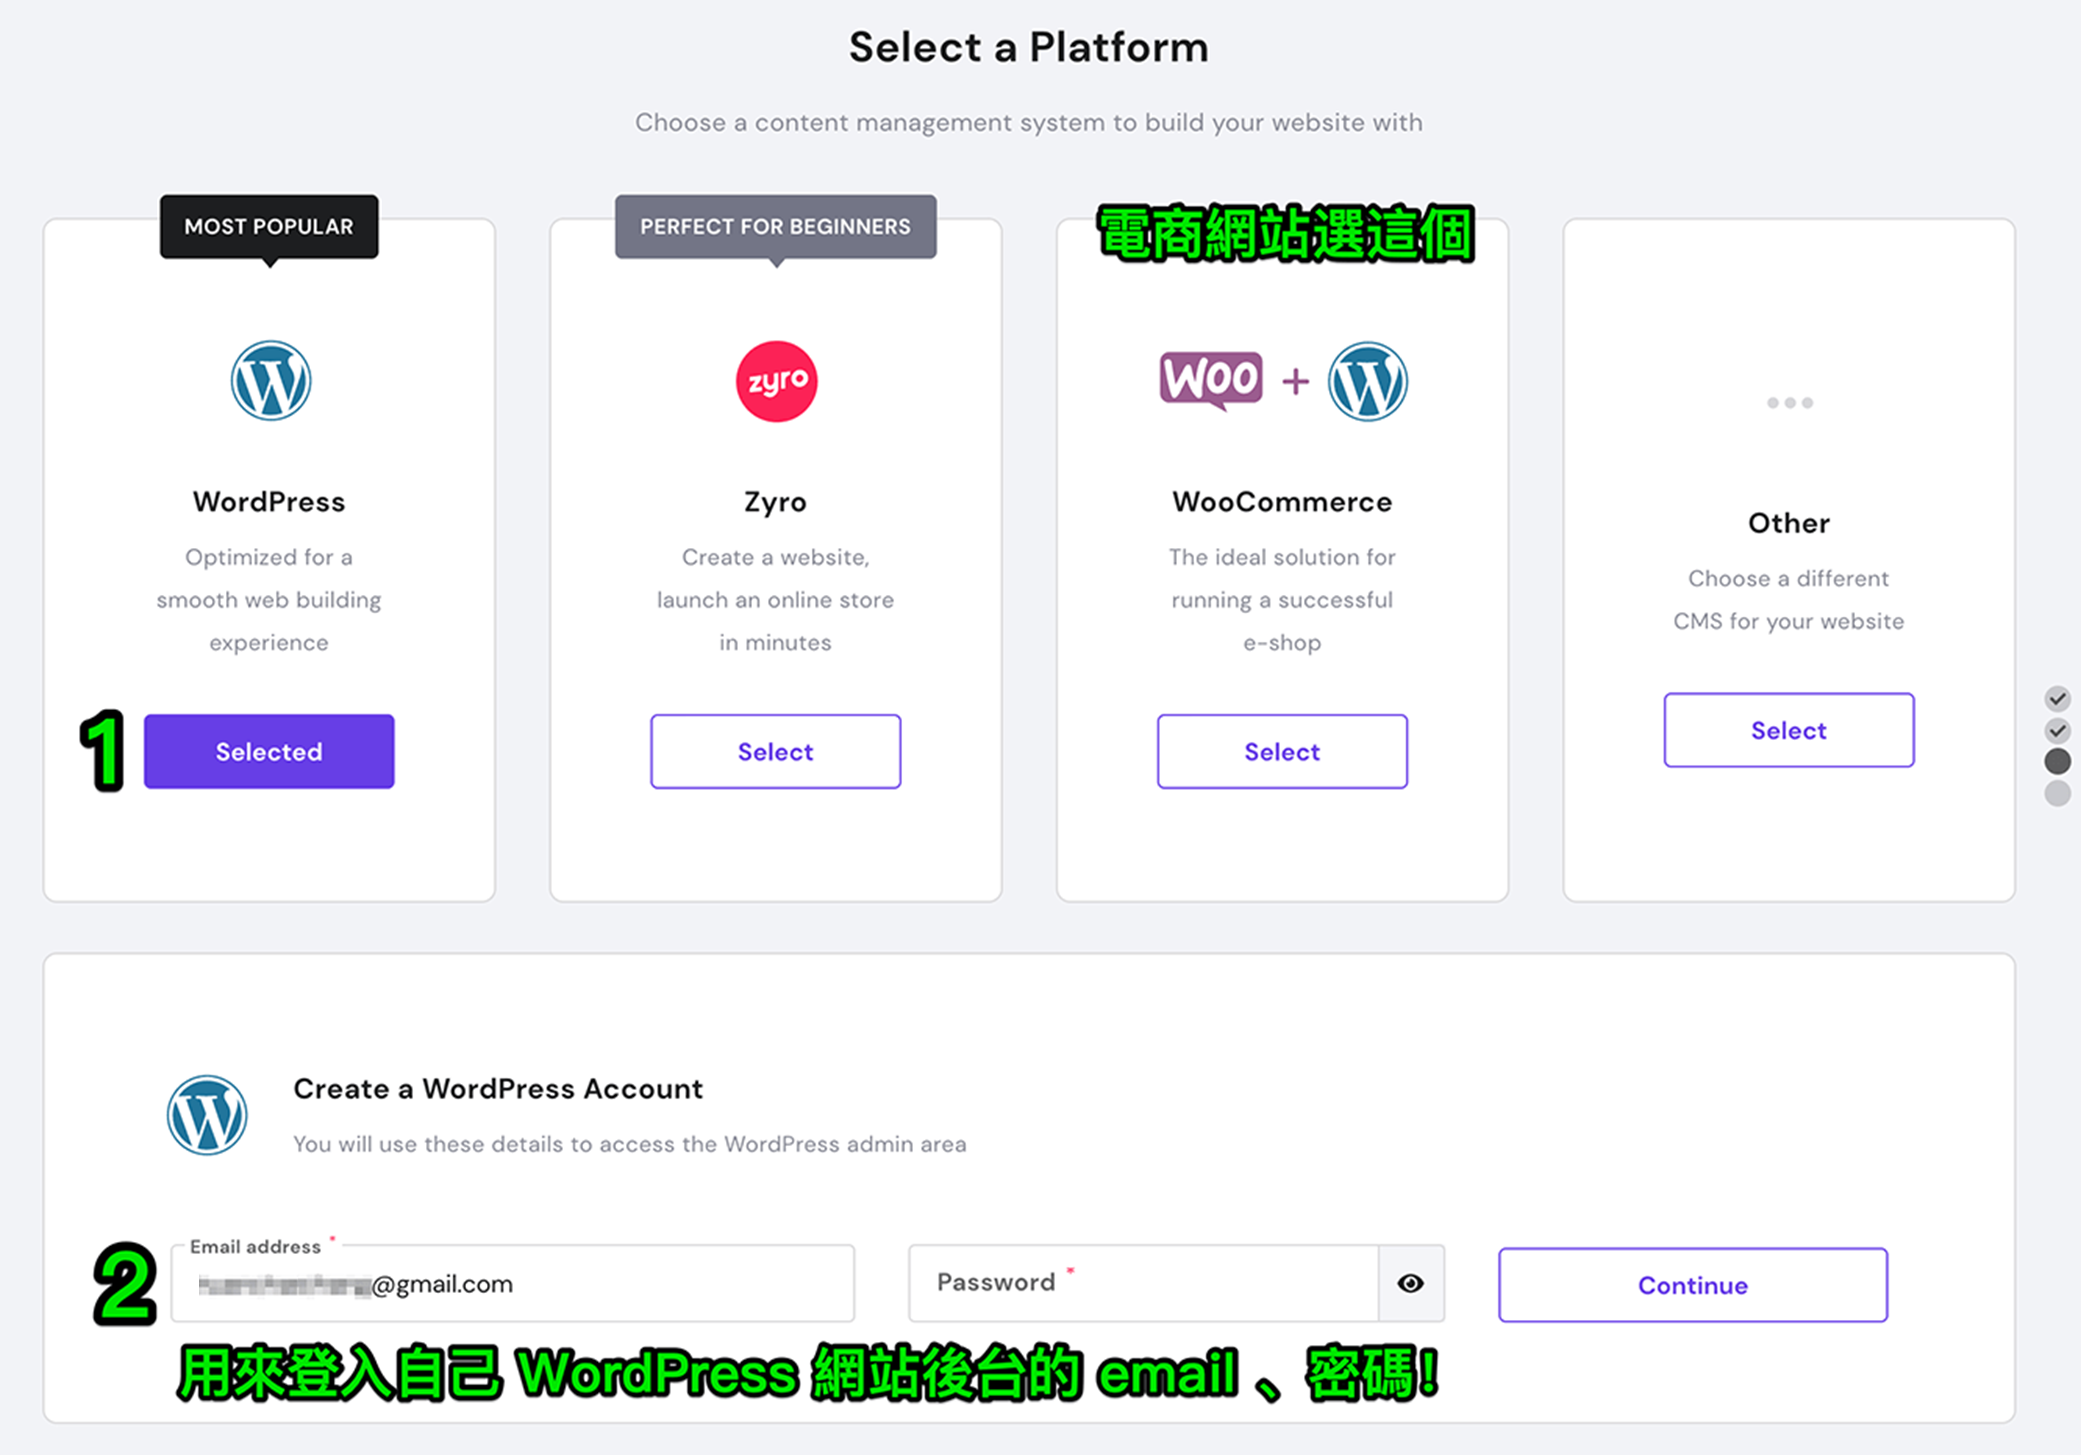Click the last light gray step dot

click(x=2057, y=793)
